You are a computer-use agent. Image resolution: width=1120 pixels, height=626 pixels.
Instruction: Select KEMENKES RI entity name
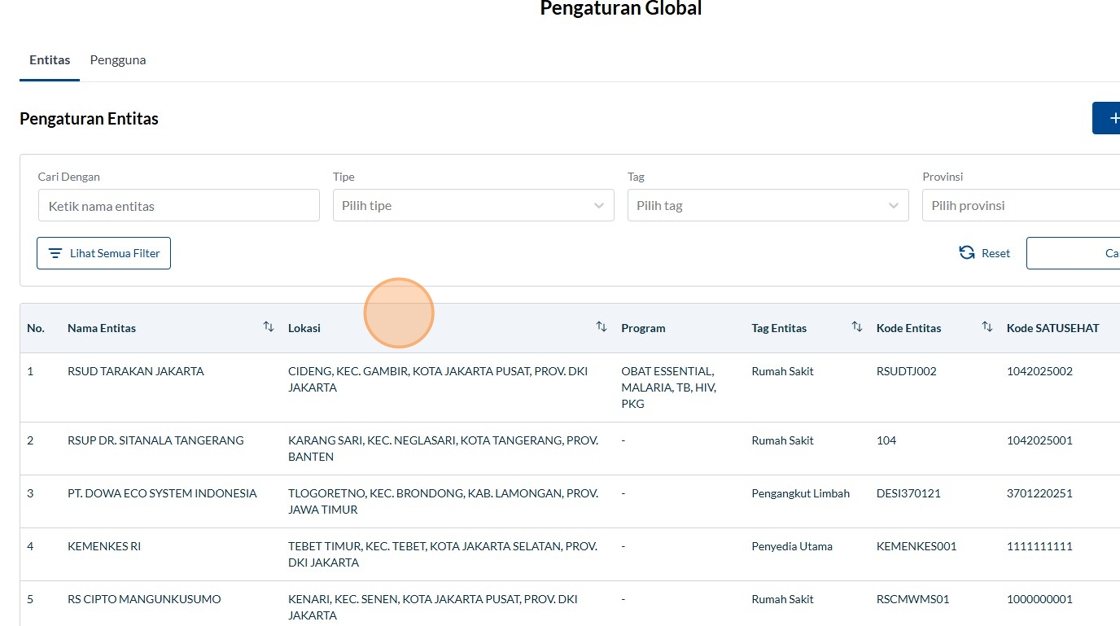(104, 546)
